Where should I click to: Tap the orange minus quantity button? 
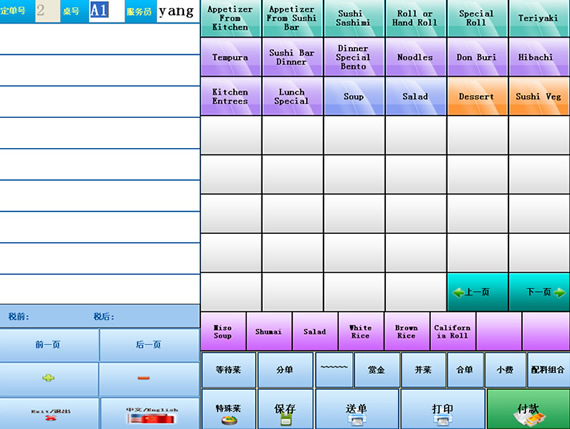point(149,378)
